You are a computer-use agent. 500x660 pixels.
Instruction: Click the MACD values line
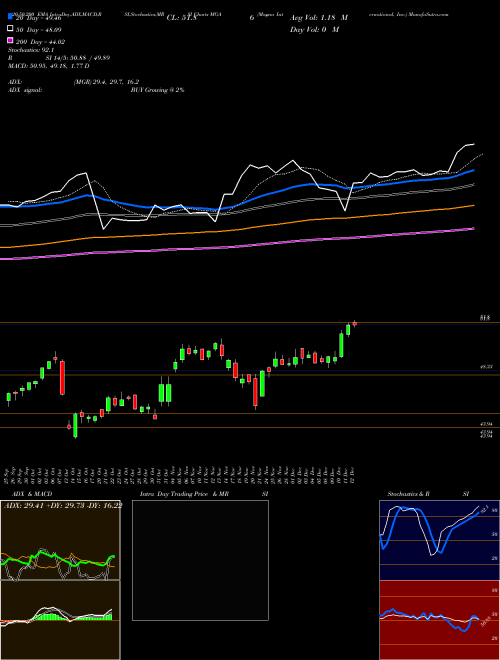coord(48,66)
